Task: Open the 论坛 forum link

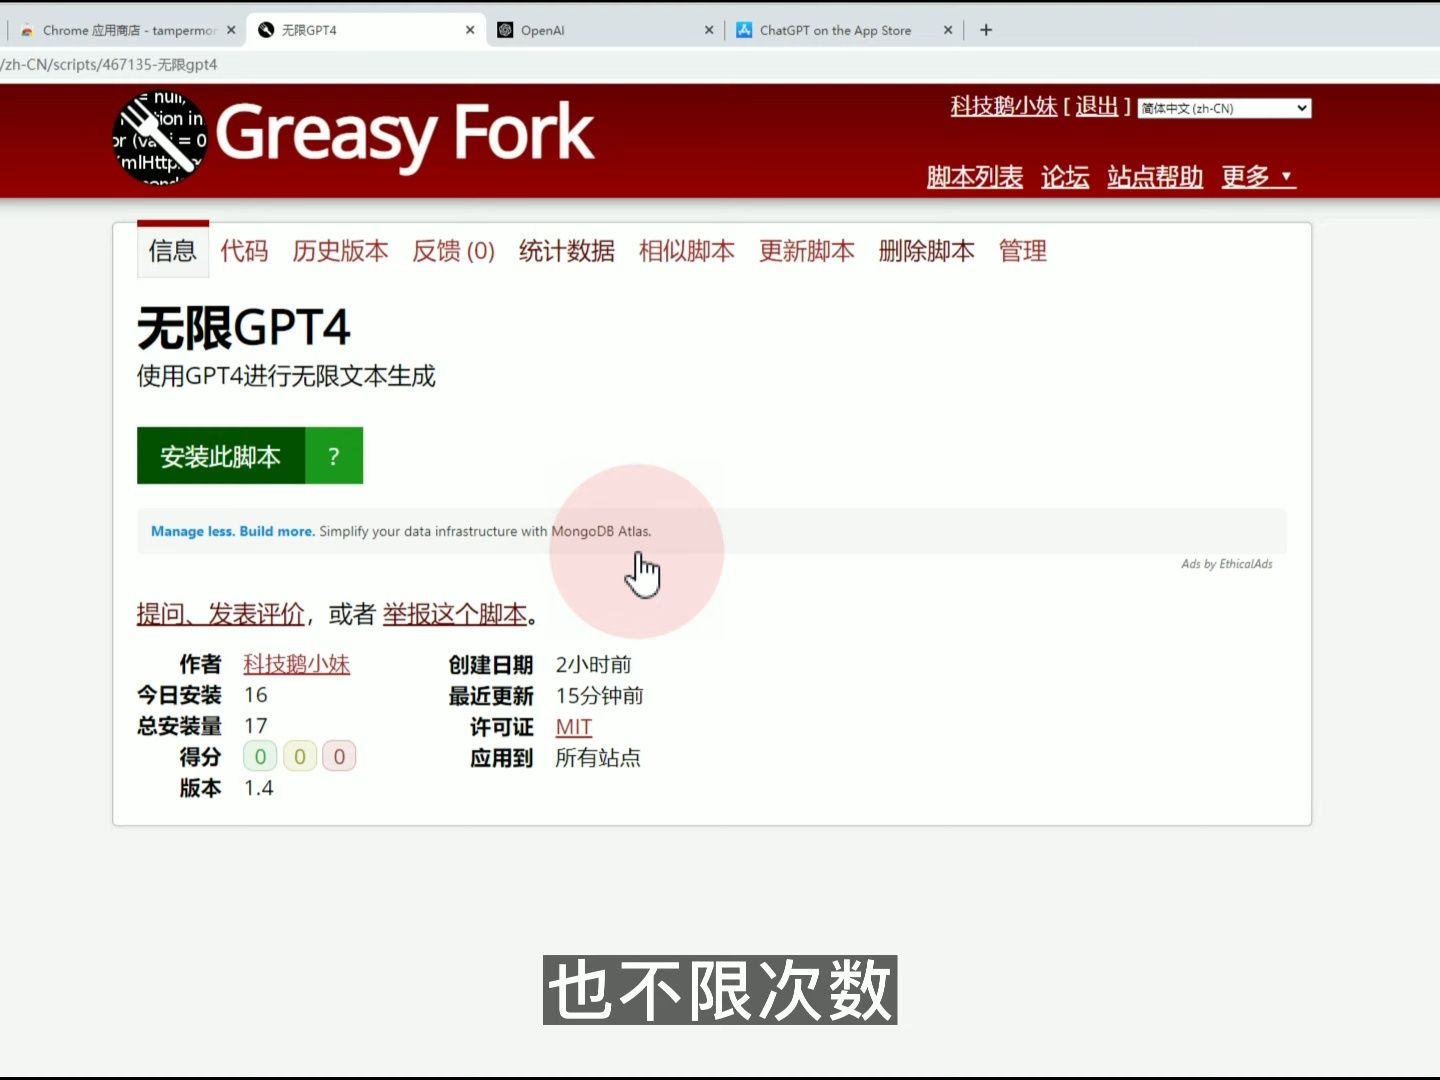Action: (x=1064, y=177)
